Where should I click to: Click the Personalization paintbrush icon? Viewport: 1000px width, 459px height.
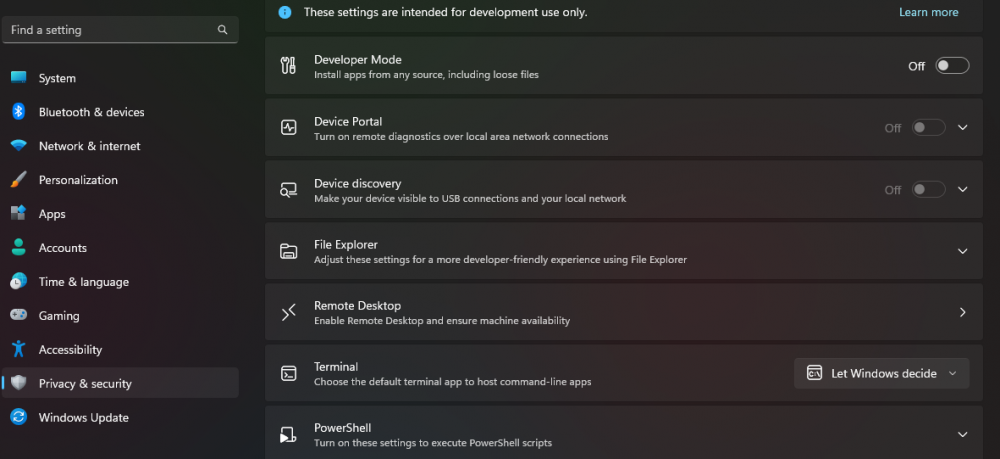18,180
